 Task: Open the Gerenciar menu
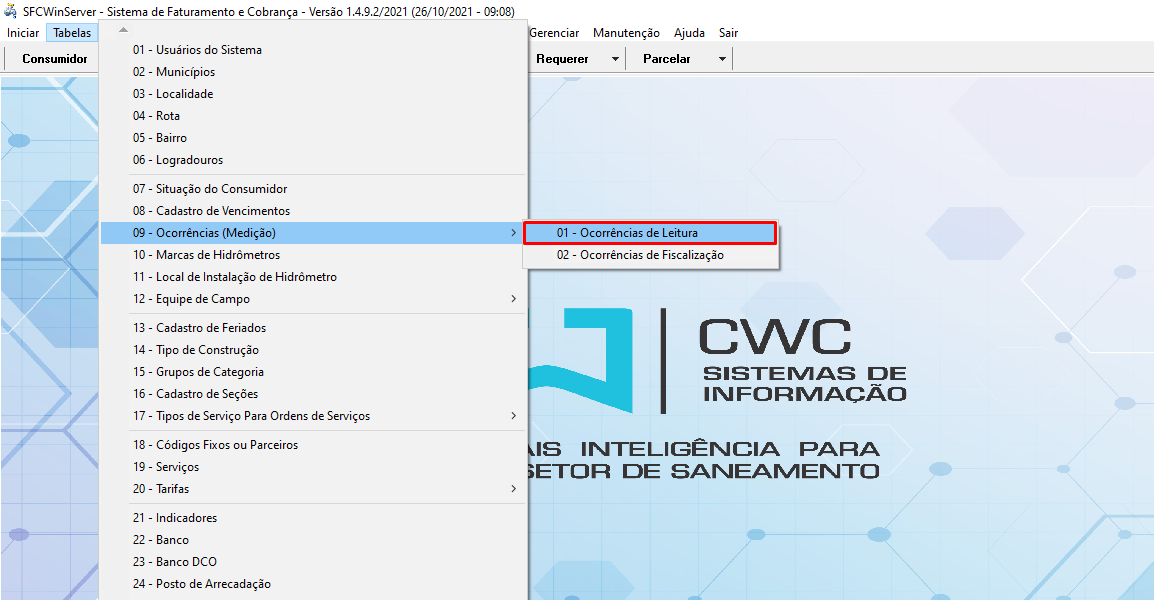[555, 32]
